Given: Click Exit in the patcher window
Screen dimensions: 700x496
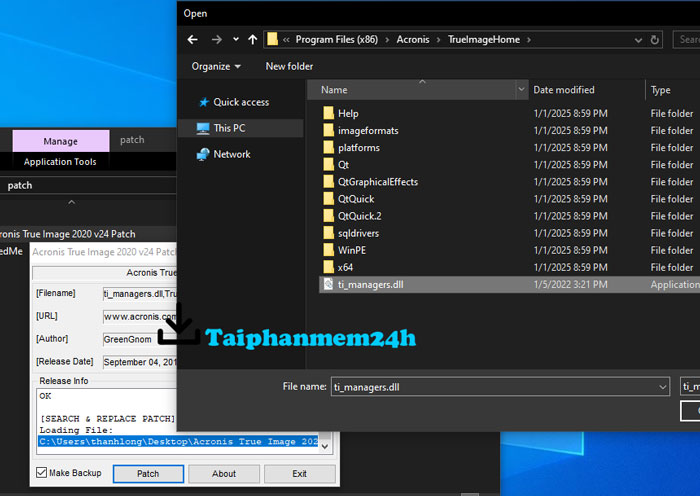Looking at the screenshot, I should 300,474.
